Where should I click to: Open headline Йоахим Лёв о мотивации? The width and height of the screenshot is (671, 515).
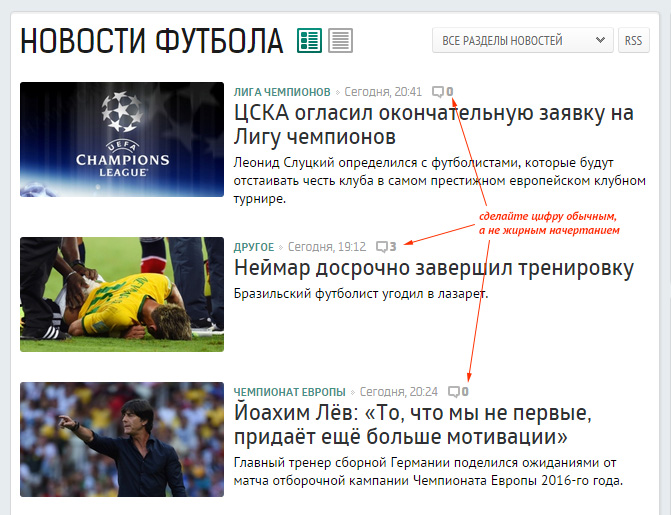click(x=413, y=425)
